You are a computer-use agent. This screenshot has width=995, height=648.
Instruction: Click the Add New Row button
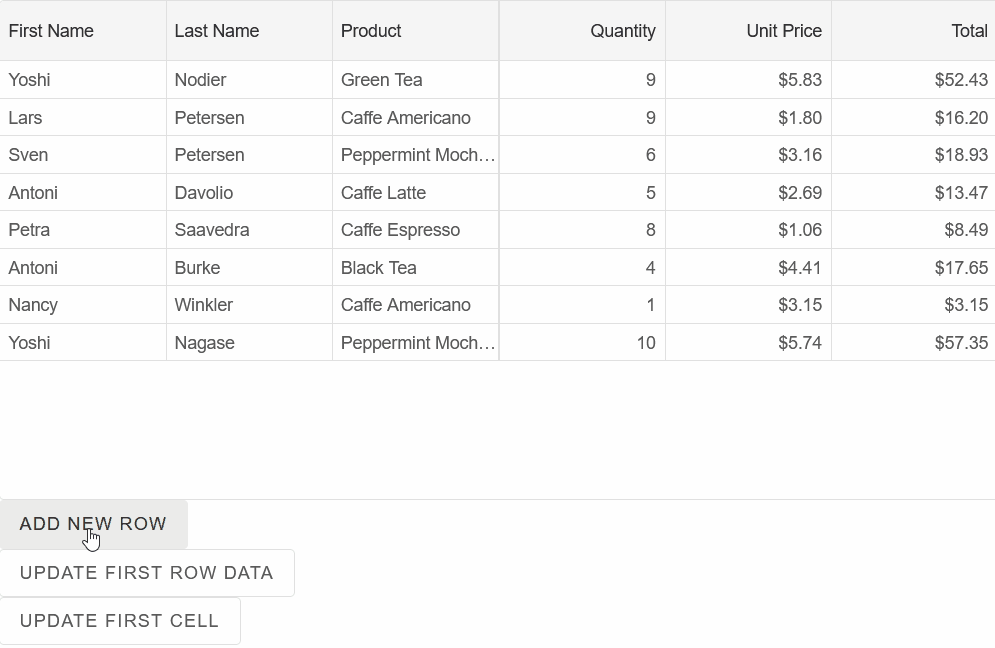[93, 524]
